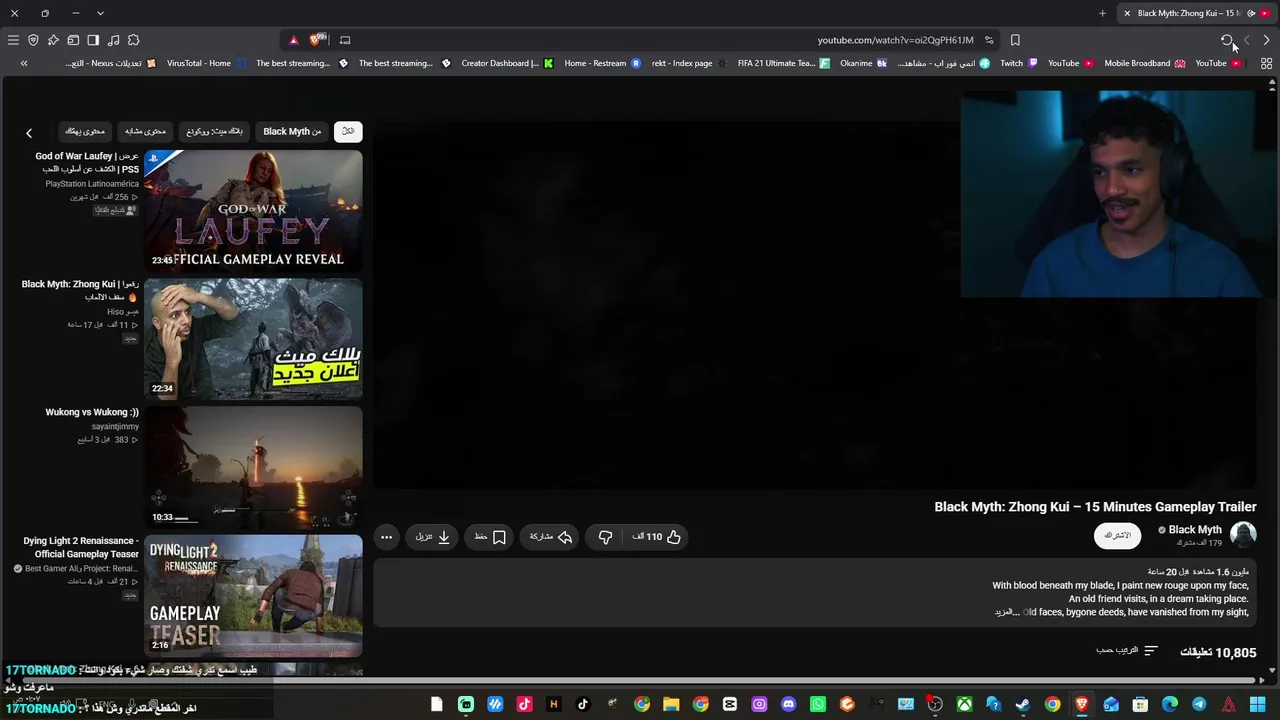Screen dimensions: 1280x720
Task: Click the sayaintjimmy channel name
Action: click(115, 427)
